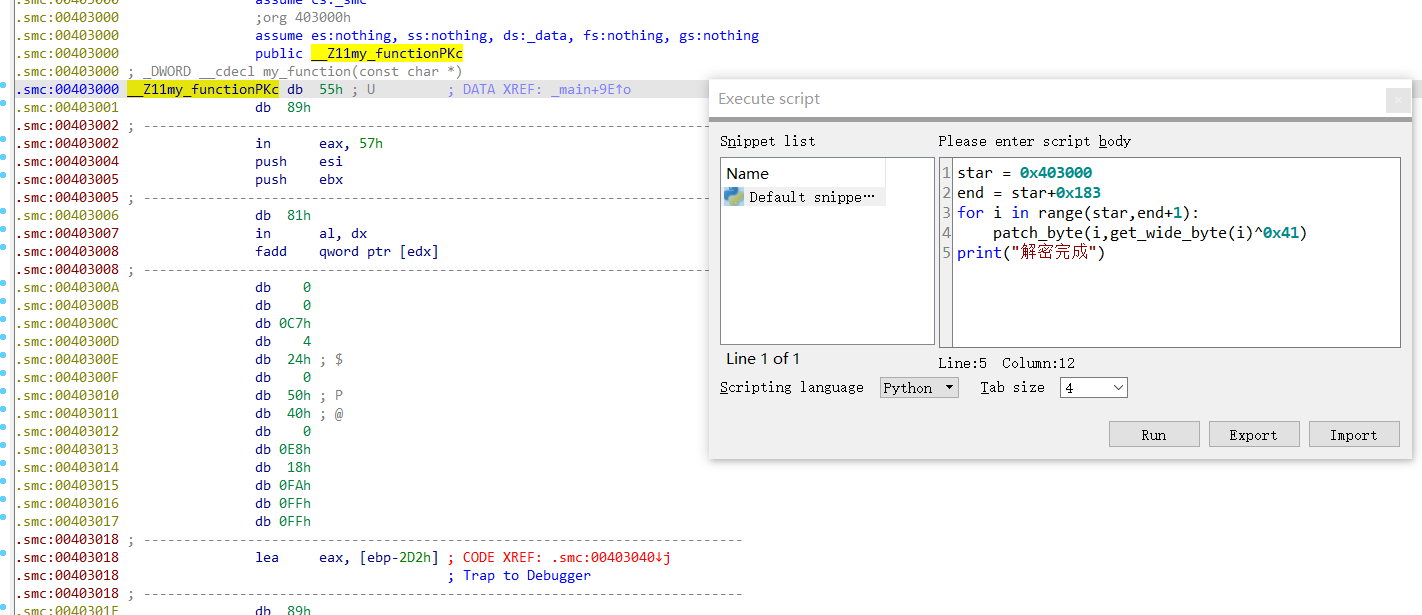The height and width of the screenshot is (615, 1422).
Task: Follow the 'CODE XREF: .smc:00403040↓j' reference
Action: tap(567, 557)
